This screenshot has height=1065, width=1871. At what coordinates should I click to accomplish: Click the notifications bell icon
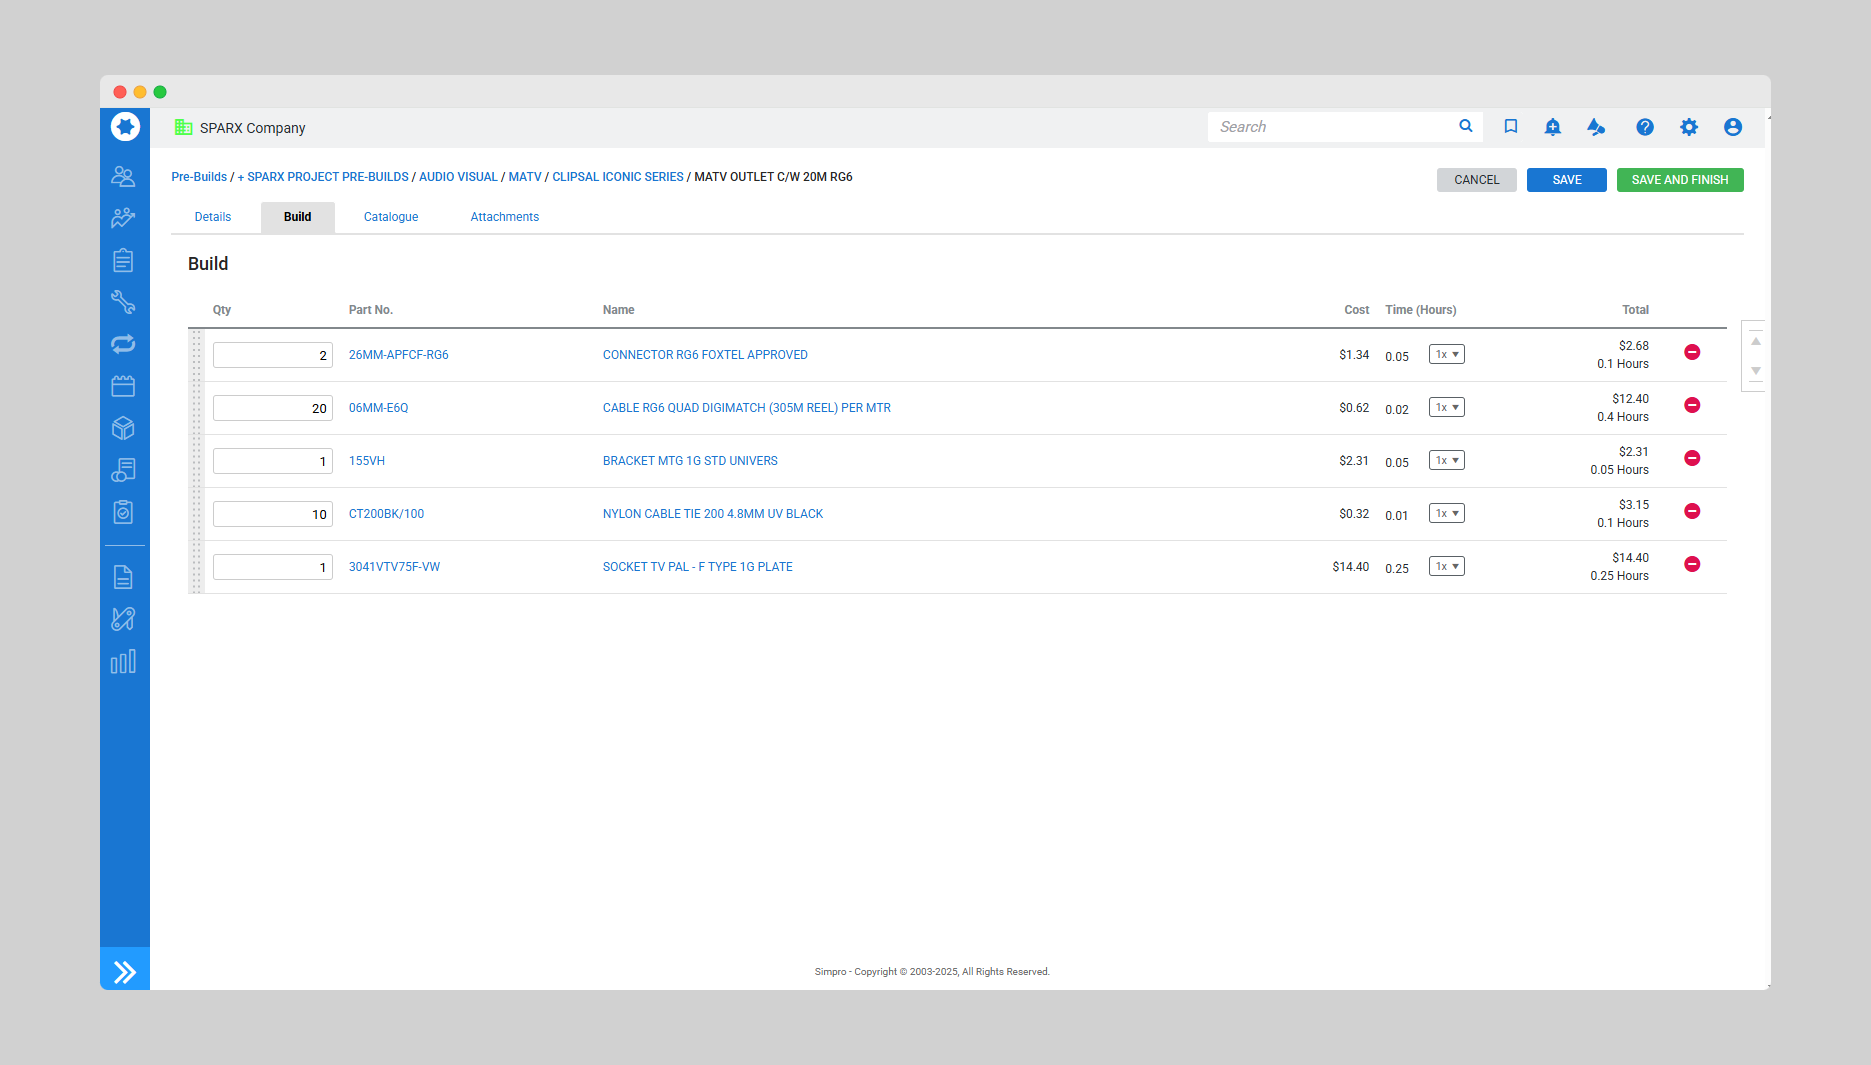(x=1552, y=127)
